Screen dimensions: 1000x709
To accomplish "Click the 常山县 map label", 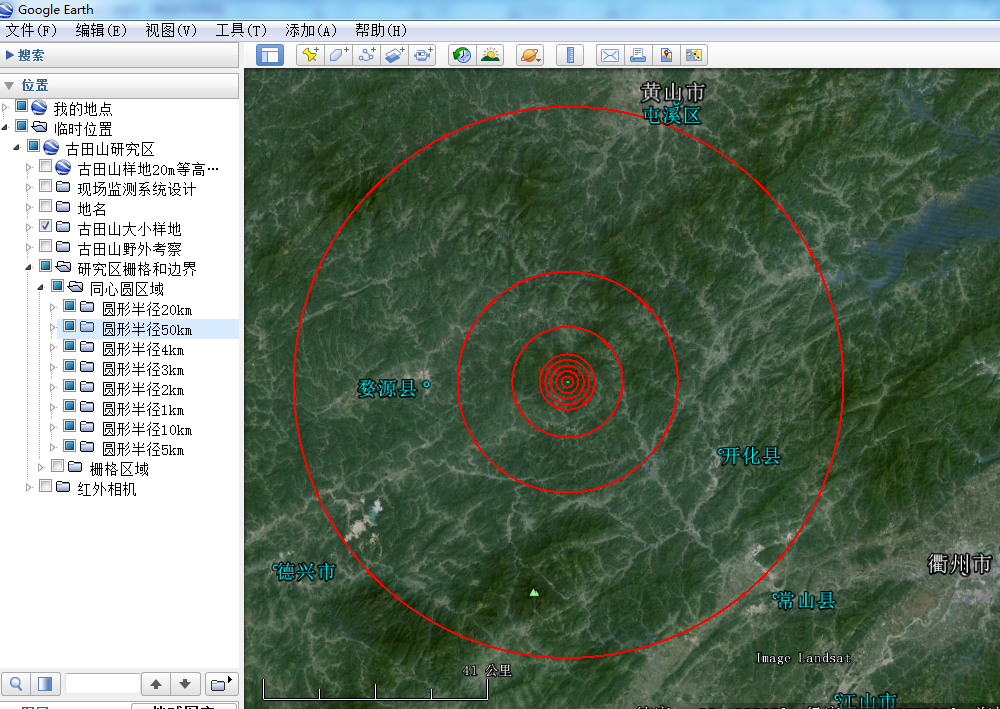I will (807, 600).
